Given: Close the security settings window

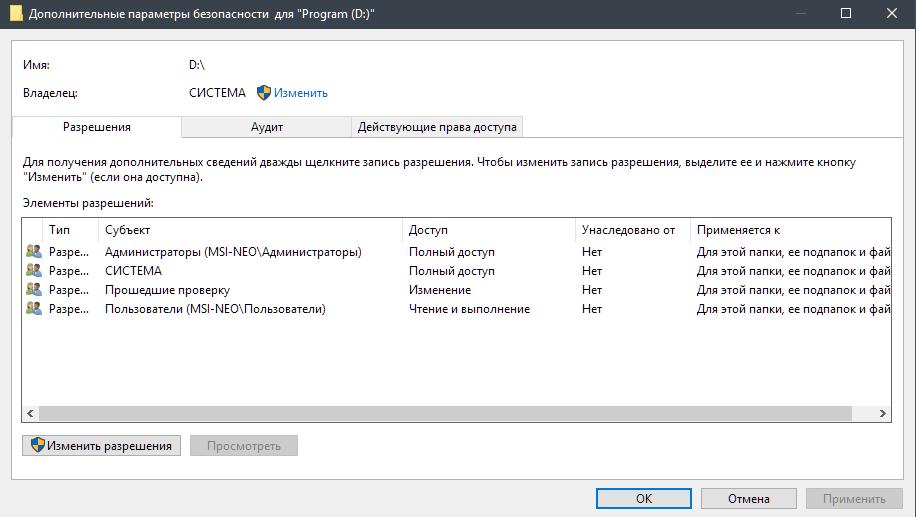Looking at the screenshot, I should tap(892, 13).
